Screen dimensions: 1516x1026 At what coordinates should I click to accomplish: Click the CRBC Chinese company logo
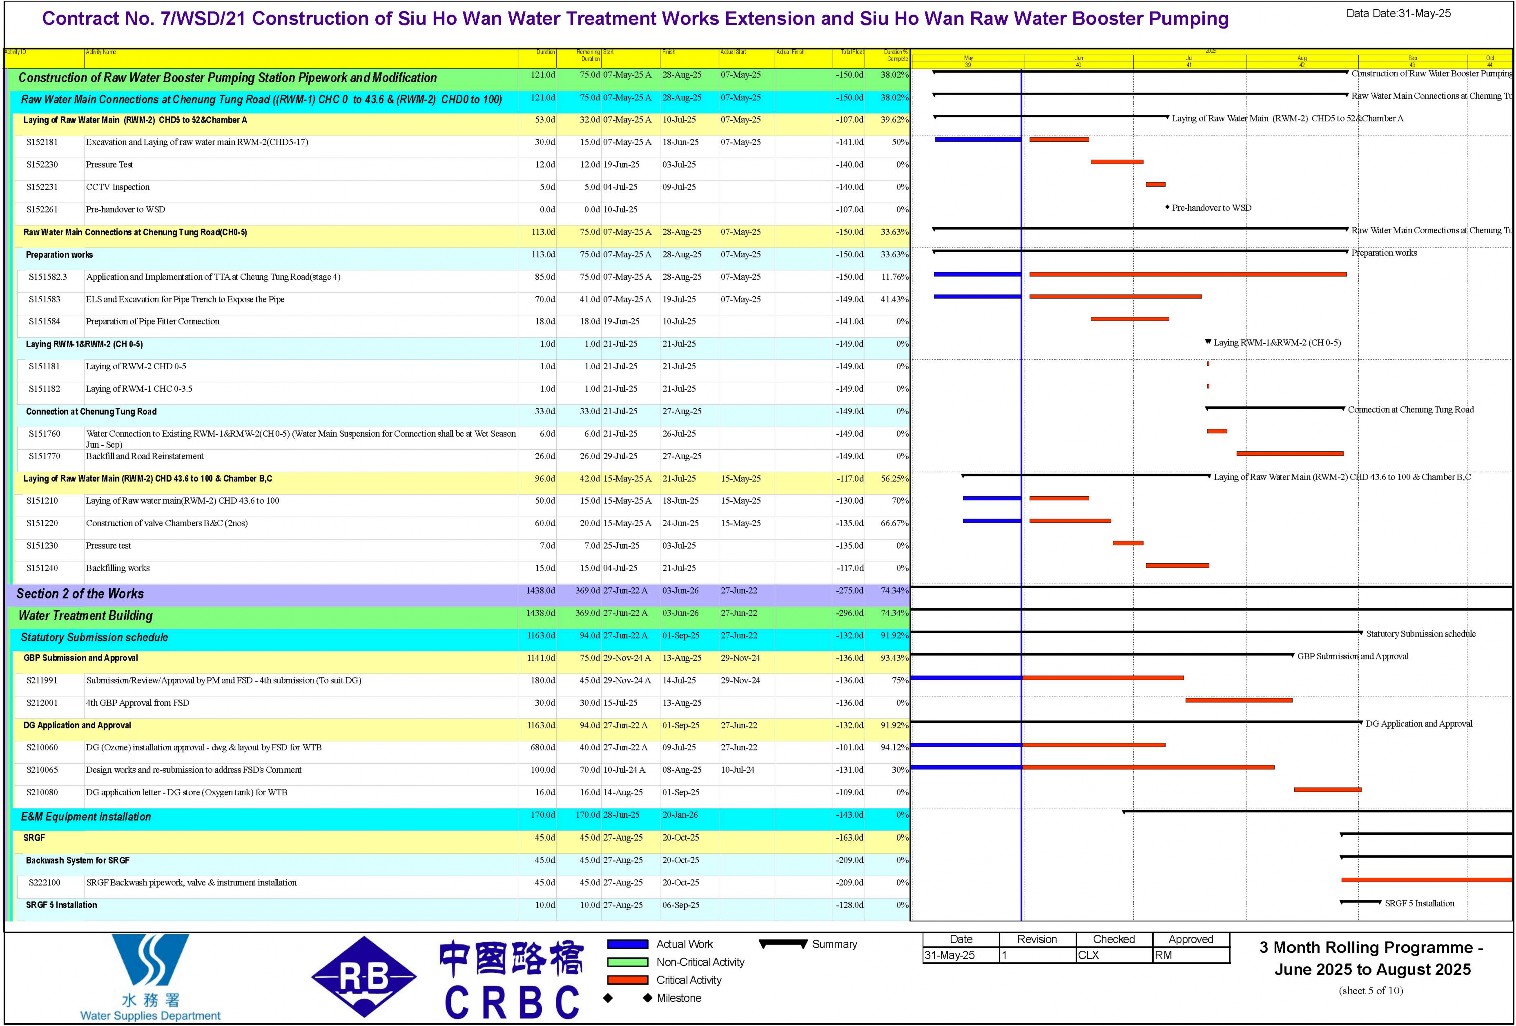click(511, 980)
